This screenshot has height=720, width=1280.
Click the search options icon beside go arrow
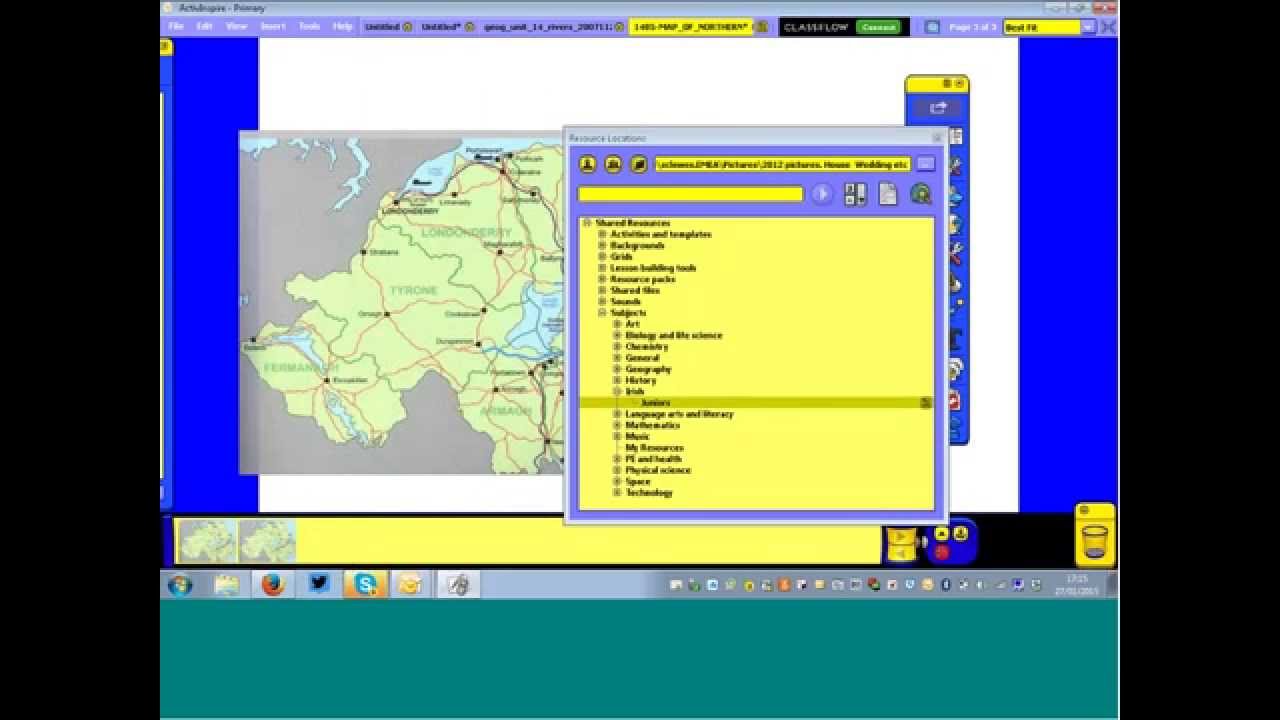click(x=855, y=194)
